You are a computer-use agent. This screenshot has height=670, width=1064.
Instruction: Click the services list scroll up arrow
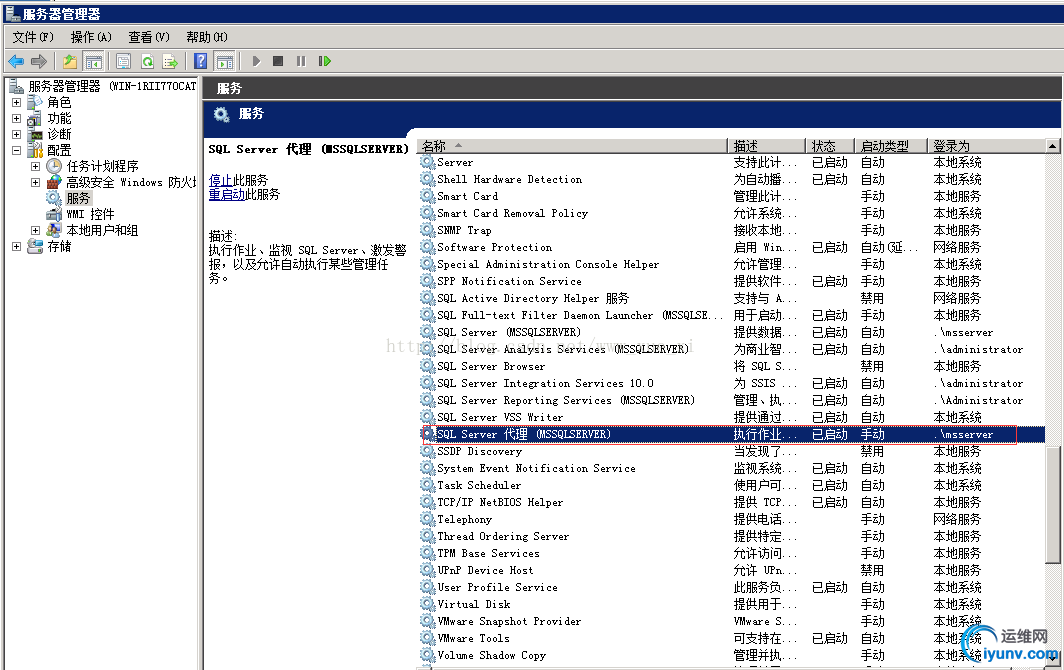[x=1052, y=146]
